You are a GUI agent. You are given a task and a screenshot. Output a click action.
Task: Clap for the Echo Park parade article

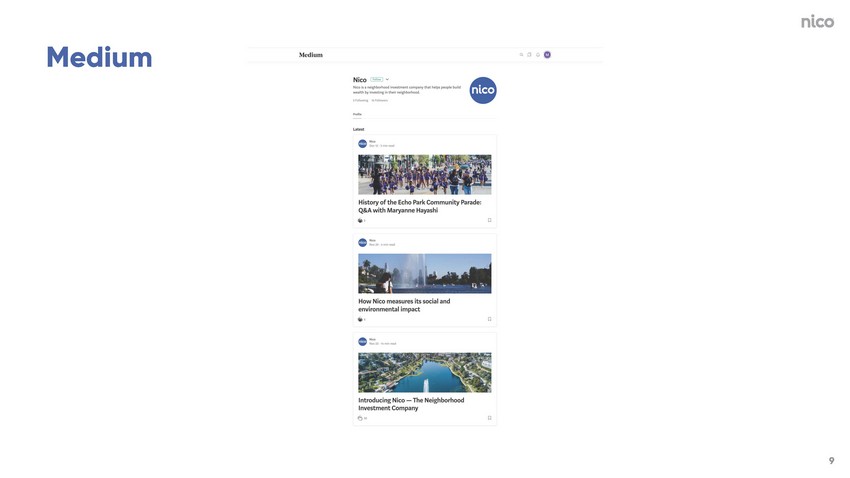[360, 221]
